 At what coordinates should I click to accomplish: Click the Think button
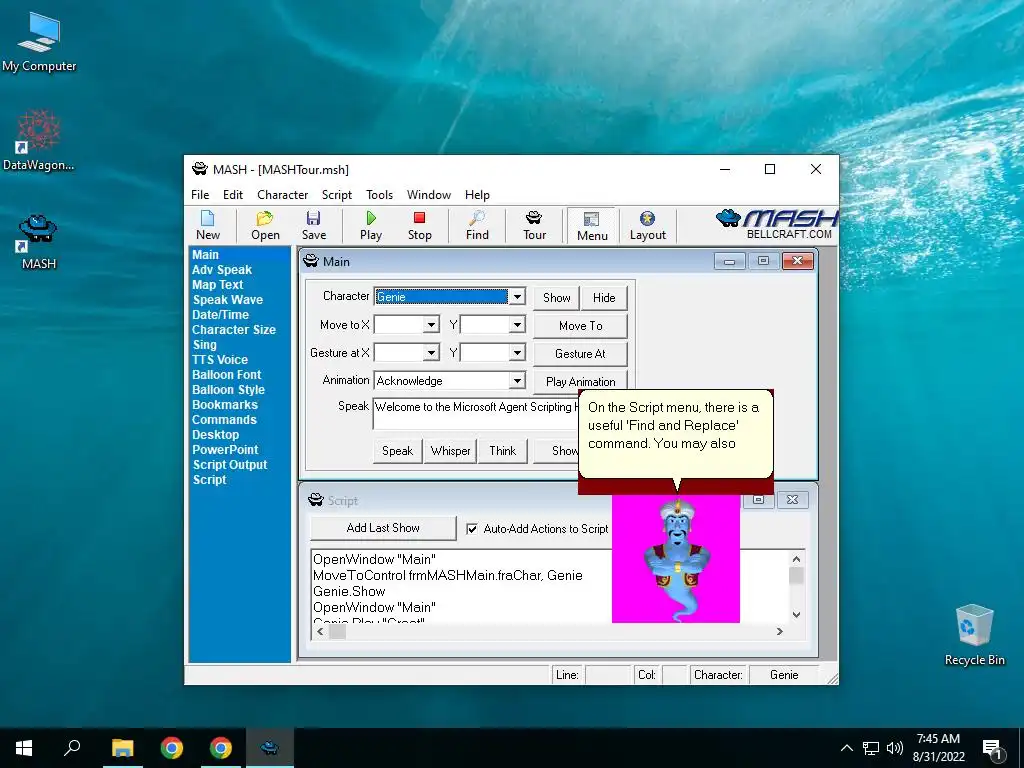(x=502, y=451)
